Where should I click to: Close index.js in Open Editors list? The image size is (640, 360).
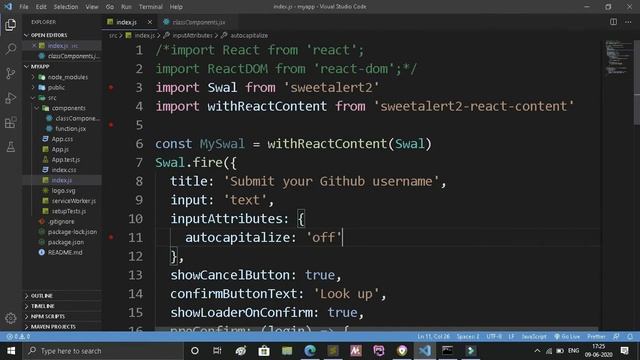point(34,46)
